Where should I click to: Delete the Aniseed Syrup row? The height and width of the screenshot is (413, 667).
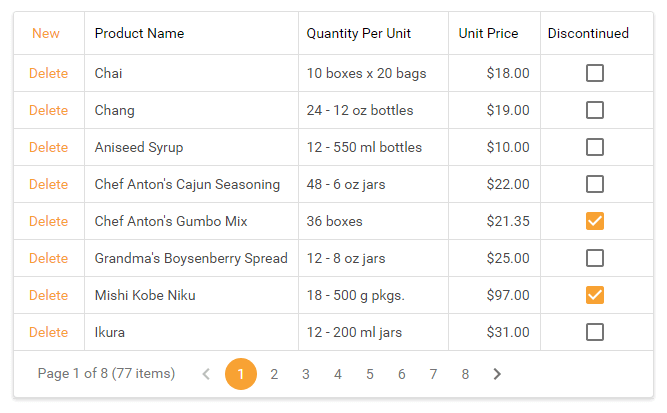[x=49, y=147]
